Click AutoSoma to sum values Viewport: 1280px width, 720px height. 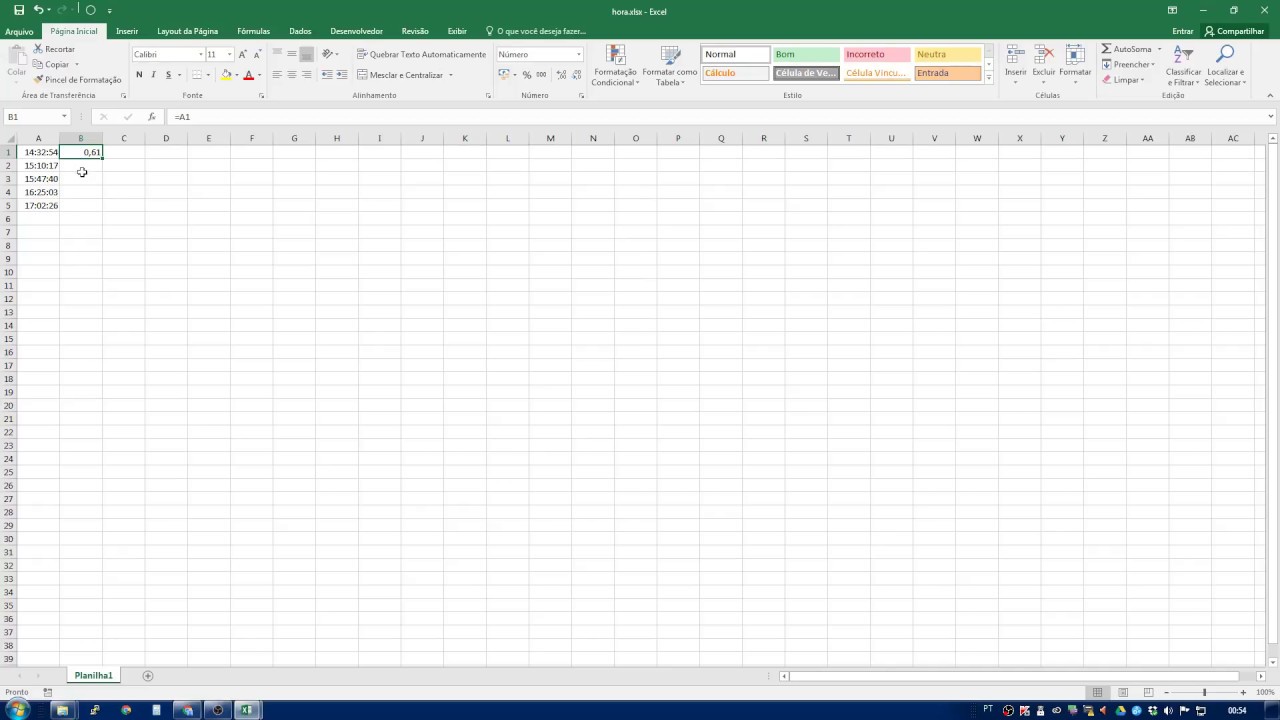pyautogui.click(x=1127, y=49)
